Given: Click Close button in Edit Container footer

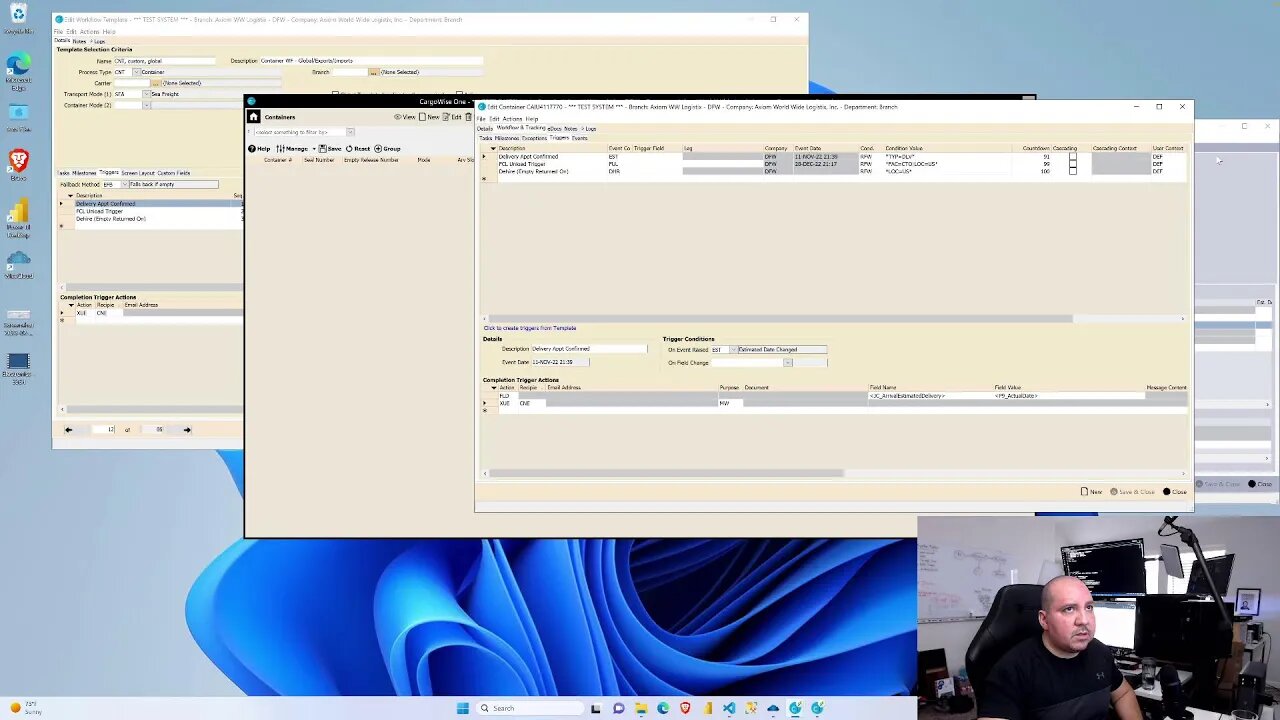Looking at the screenshot, I should tap(1174, 492).
